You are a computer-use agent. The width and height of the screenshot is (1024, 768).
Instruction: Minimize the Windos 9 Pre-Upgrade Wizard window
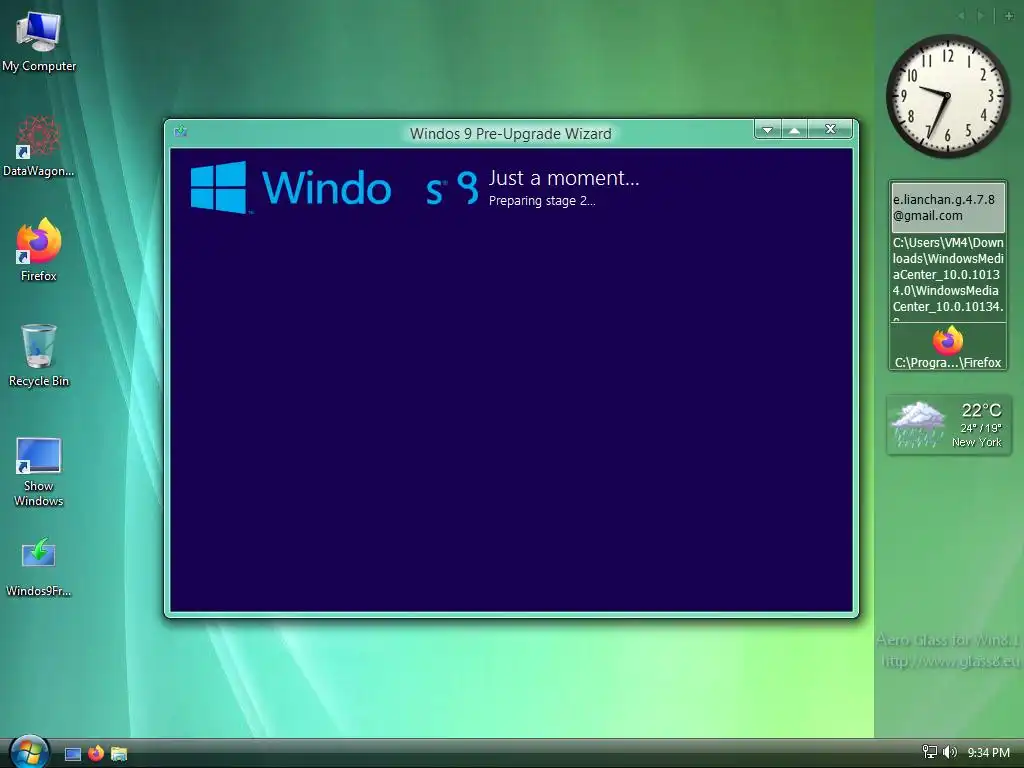click(768, 129)
